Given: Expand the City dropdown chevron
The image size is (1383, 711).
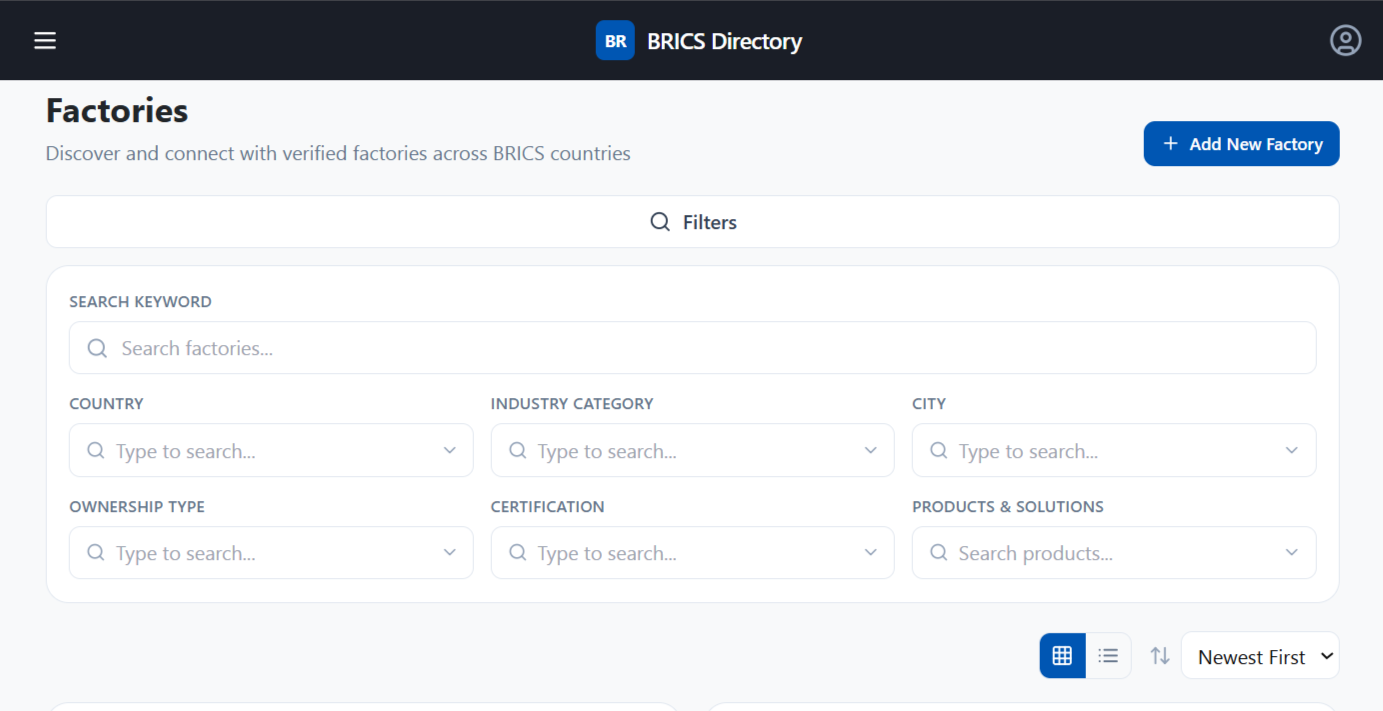Looking at the screenshot, I should (x=1292, y=451).
